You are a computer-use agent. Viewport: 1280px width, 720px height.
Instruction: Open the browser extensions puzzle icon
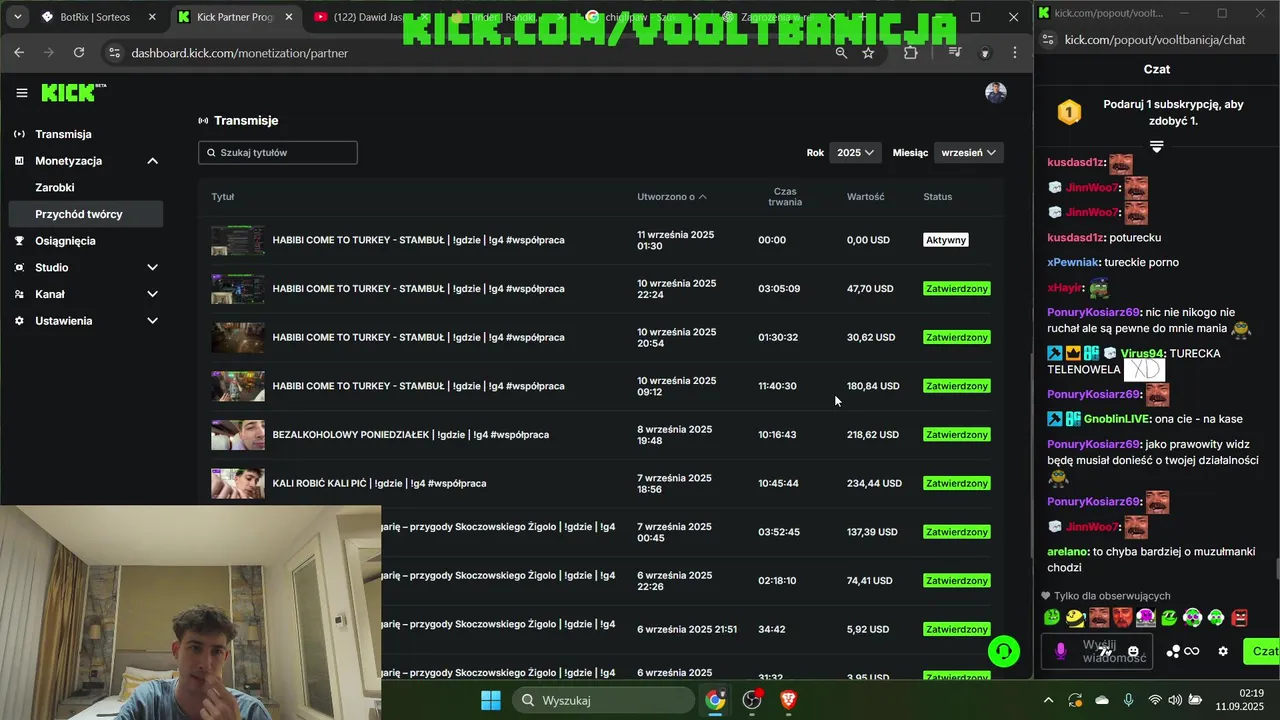[910, 53]
